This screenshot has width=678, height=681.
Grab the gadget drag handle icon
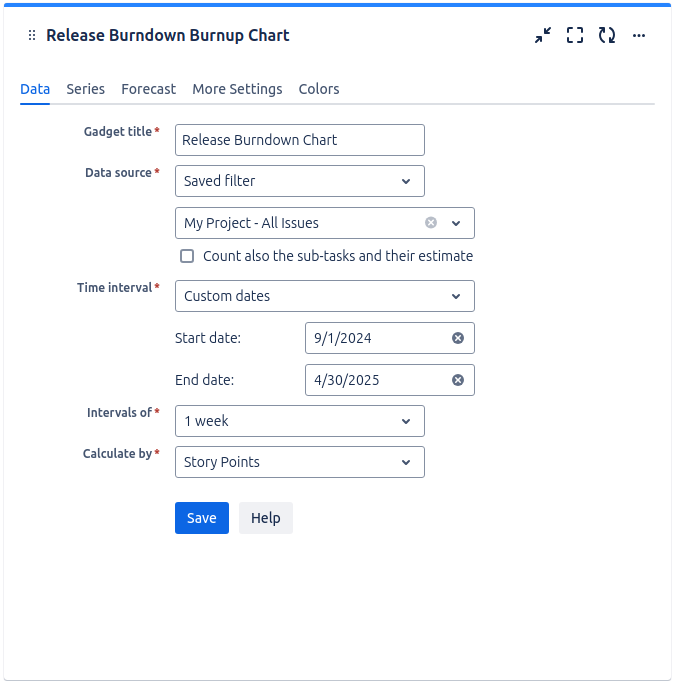(x=32, y=35)
